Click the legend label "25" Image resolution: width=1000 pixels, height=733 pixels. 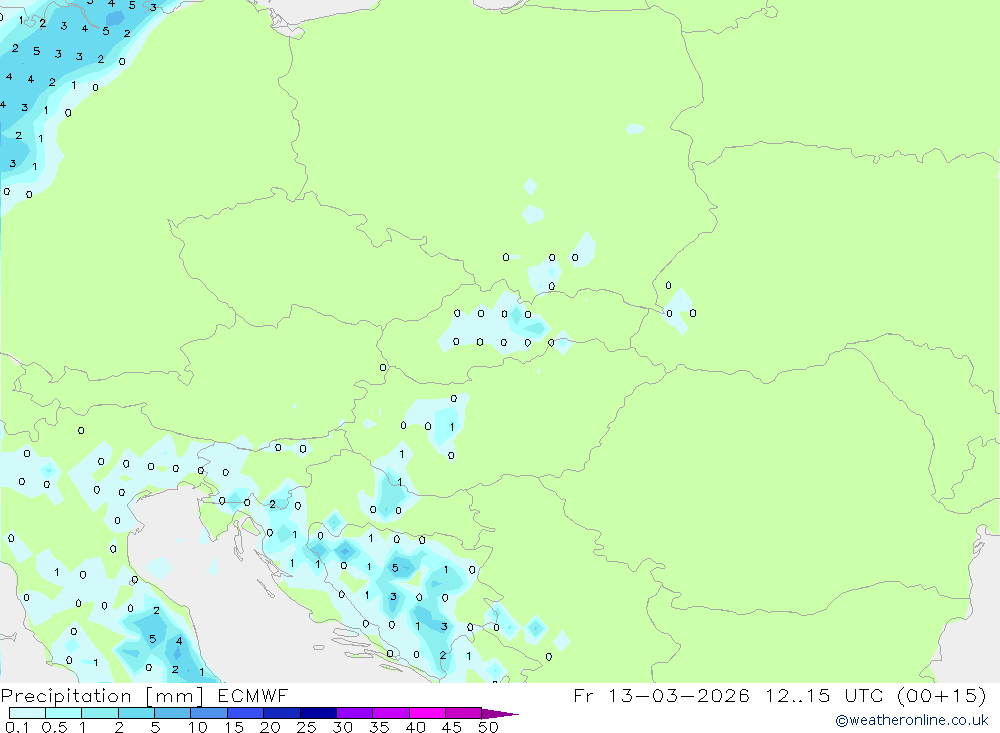click(x=307, y=727)
